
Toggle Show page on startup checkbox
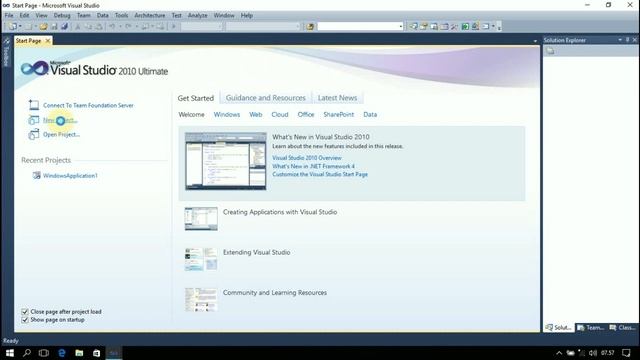click(x=25, y=320)
